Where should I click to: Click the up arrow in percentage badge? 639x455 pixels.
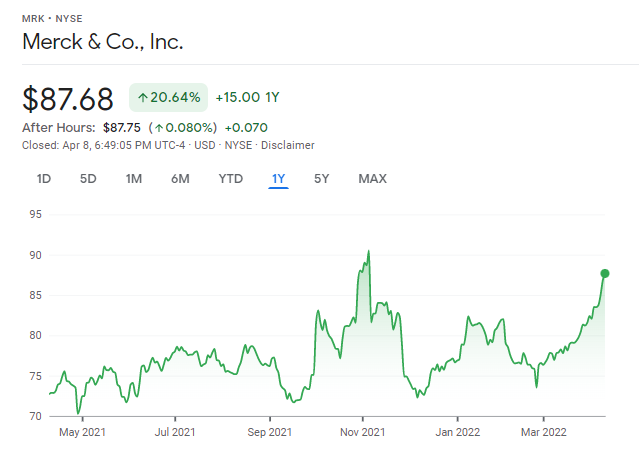(143, 98)
